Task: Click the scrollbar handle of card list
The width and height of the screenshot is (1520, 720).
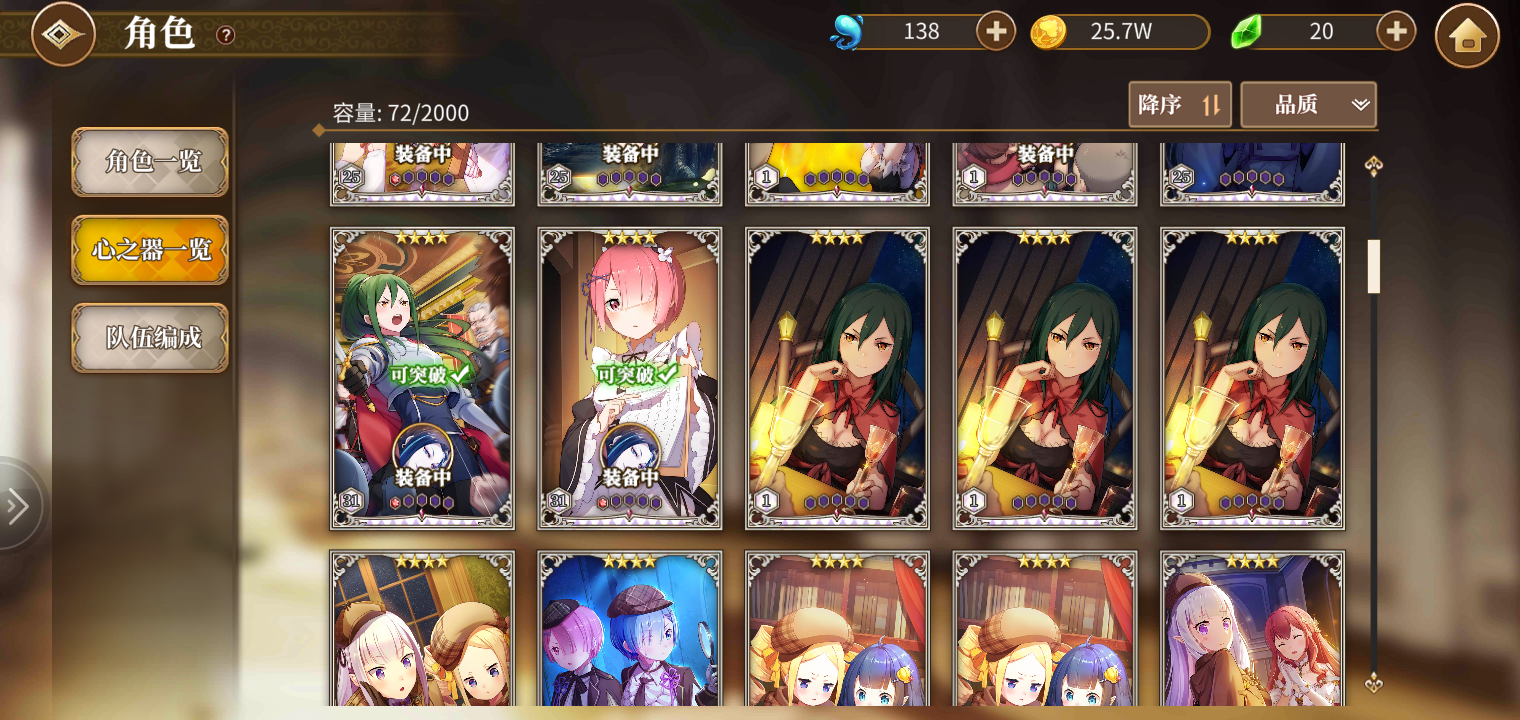Action: pos(1374,266)
